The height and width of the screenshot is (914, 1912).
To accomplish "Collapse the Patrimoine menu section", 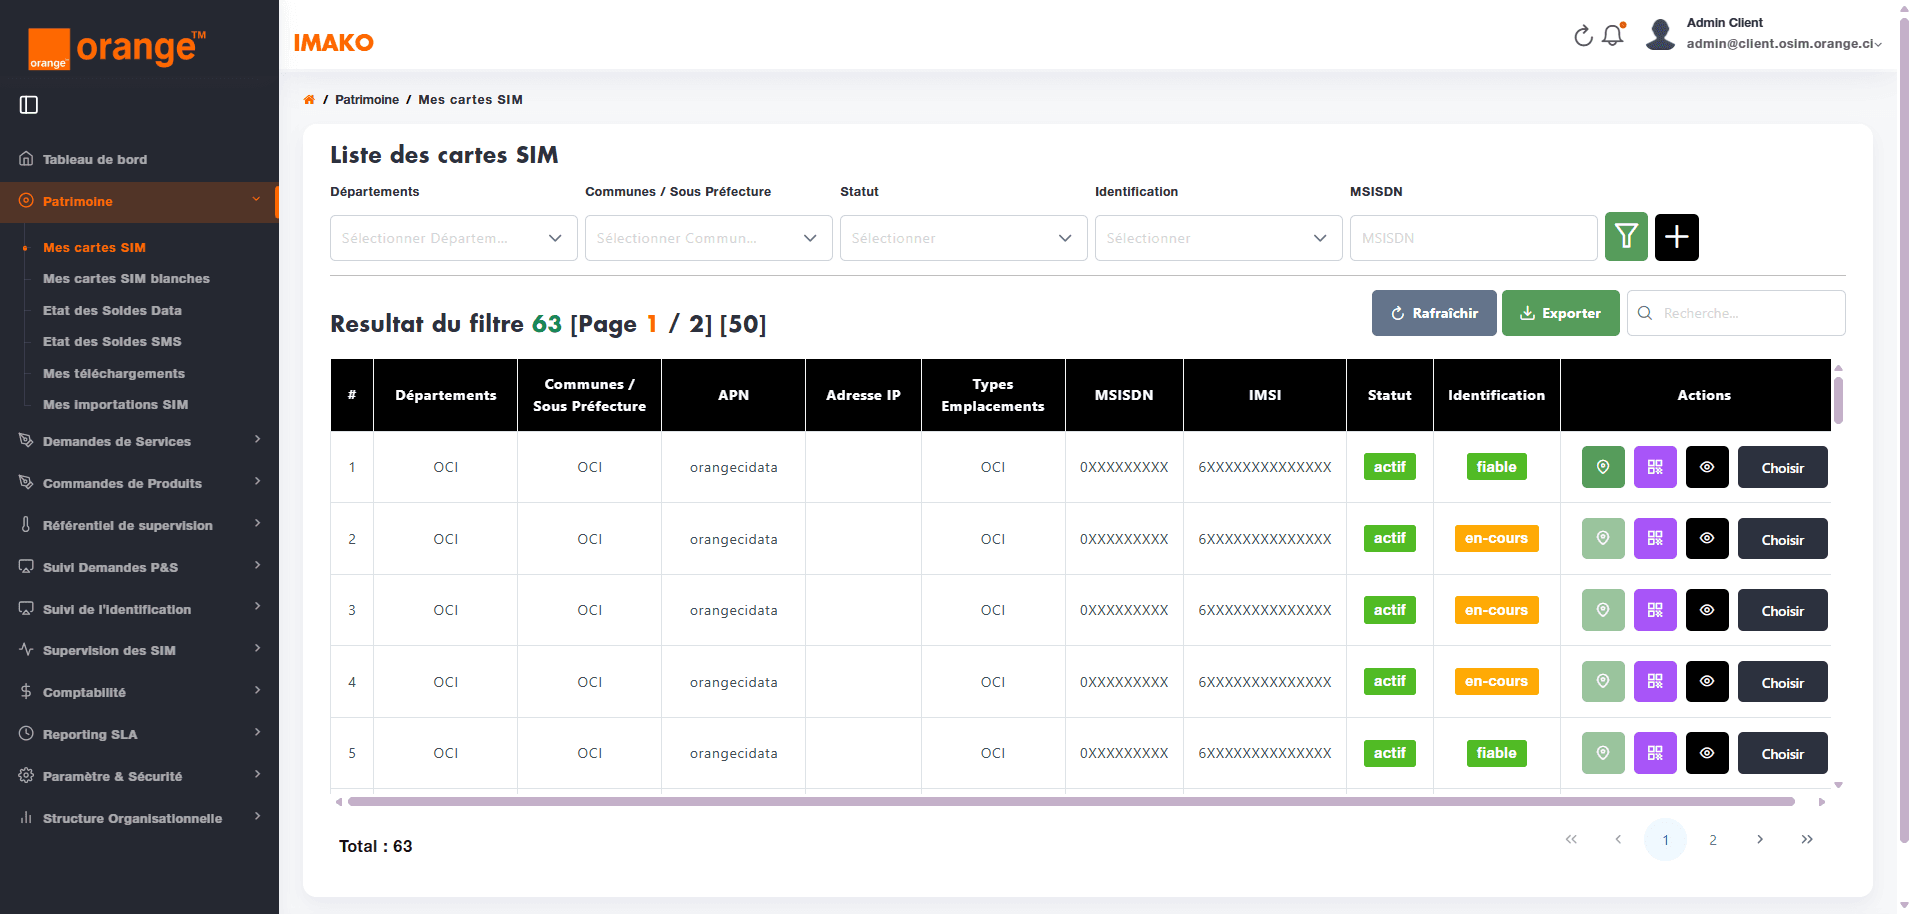I will click(139, 202).
